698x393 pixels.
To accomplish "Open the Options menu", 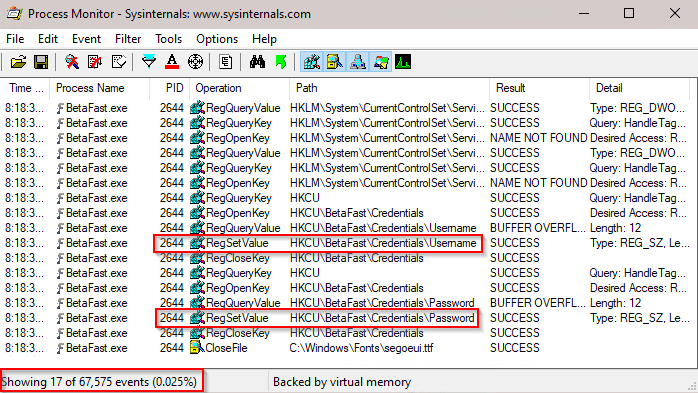I will (x=217, y=39).
